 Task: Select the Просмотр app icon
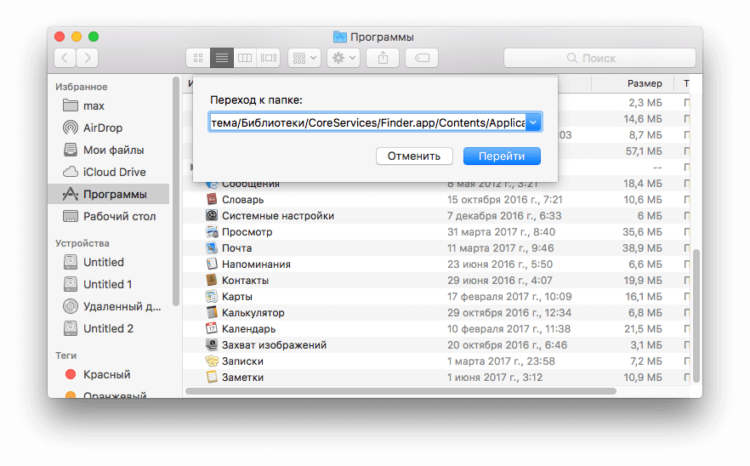click(211, 232)
